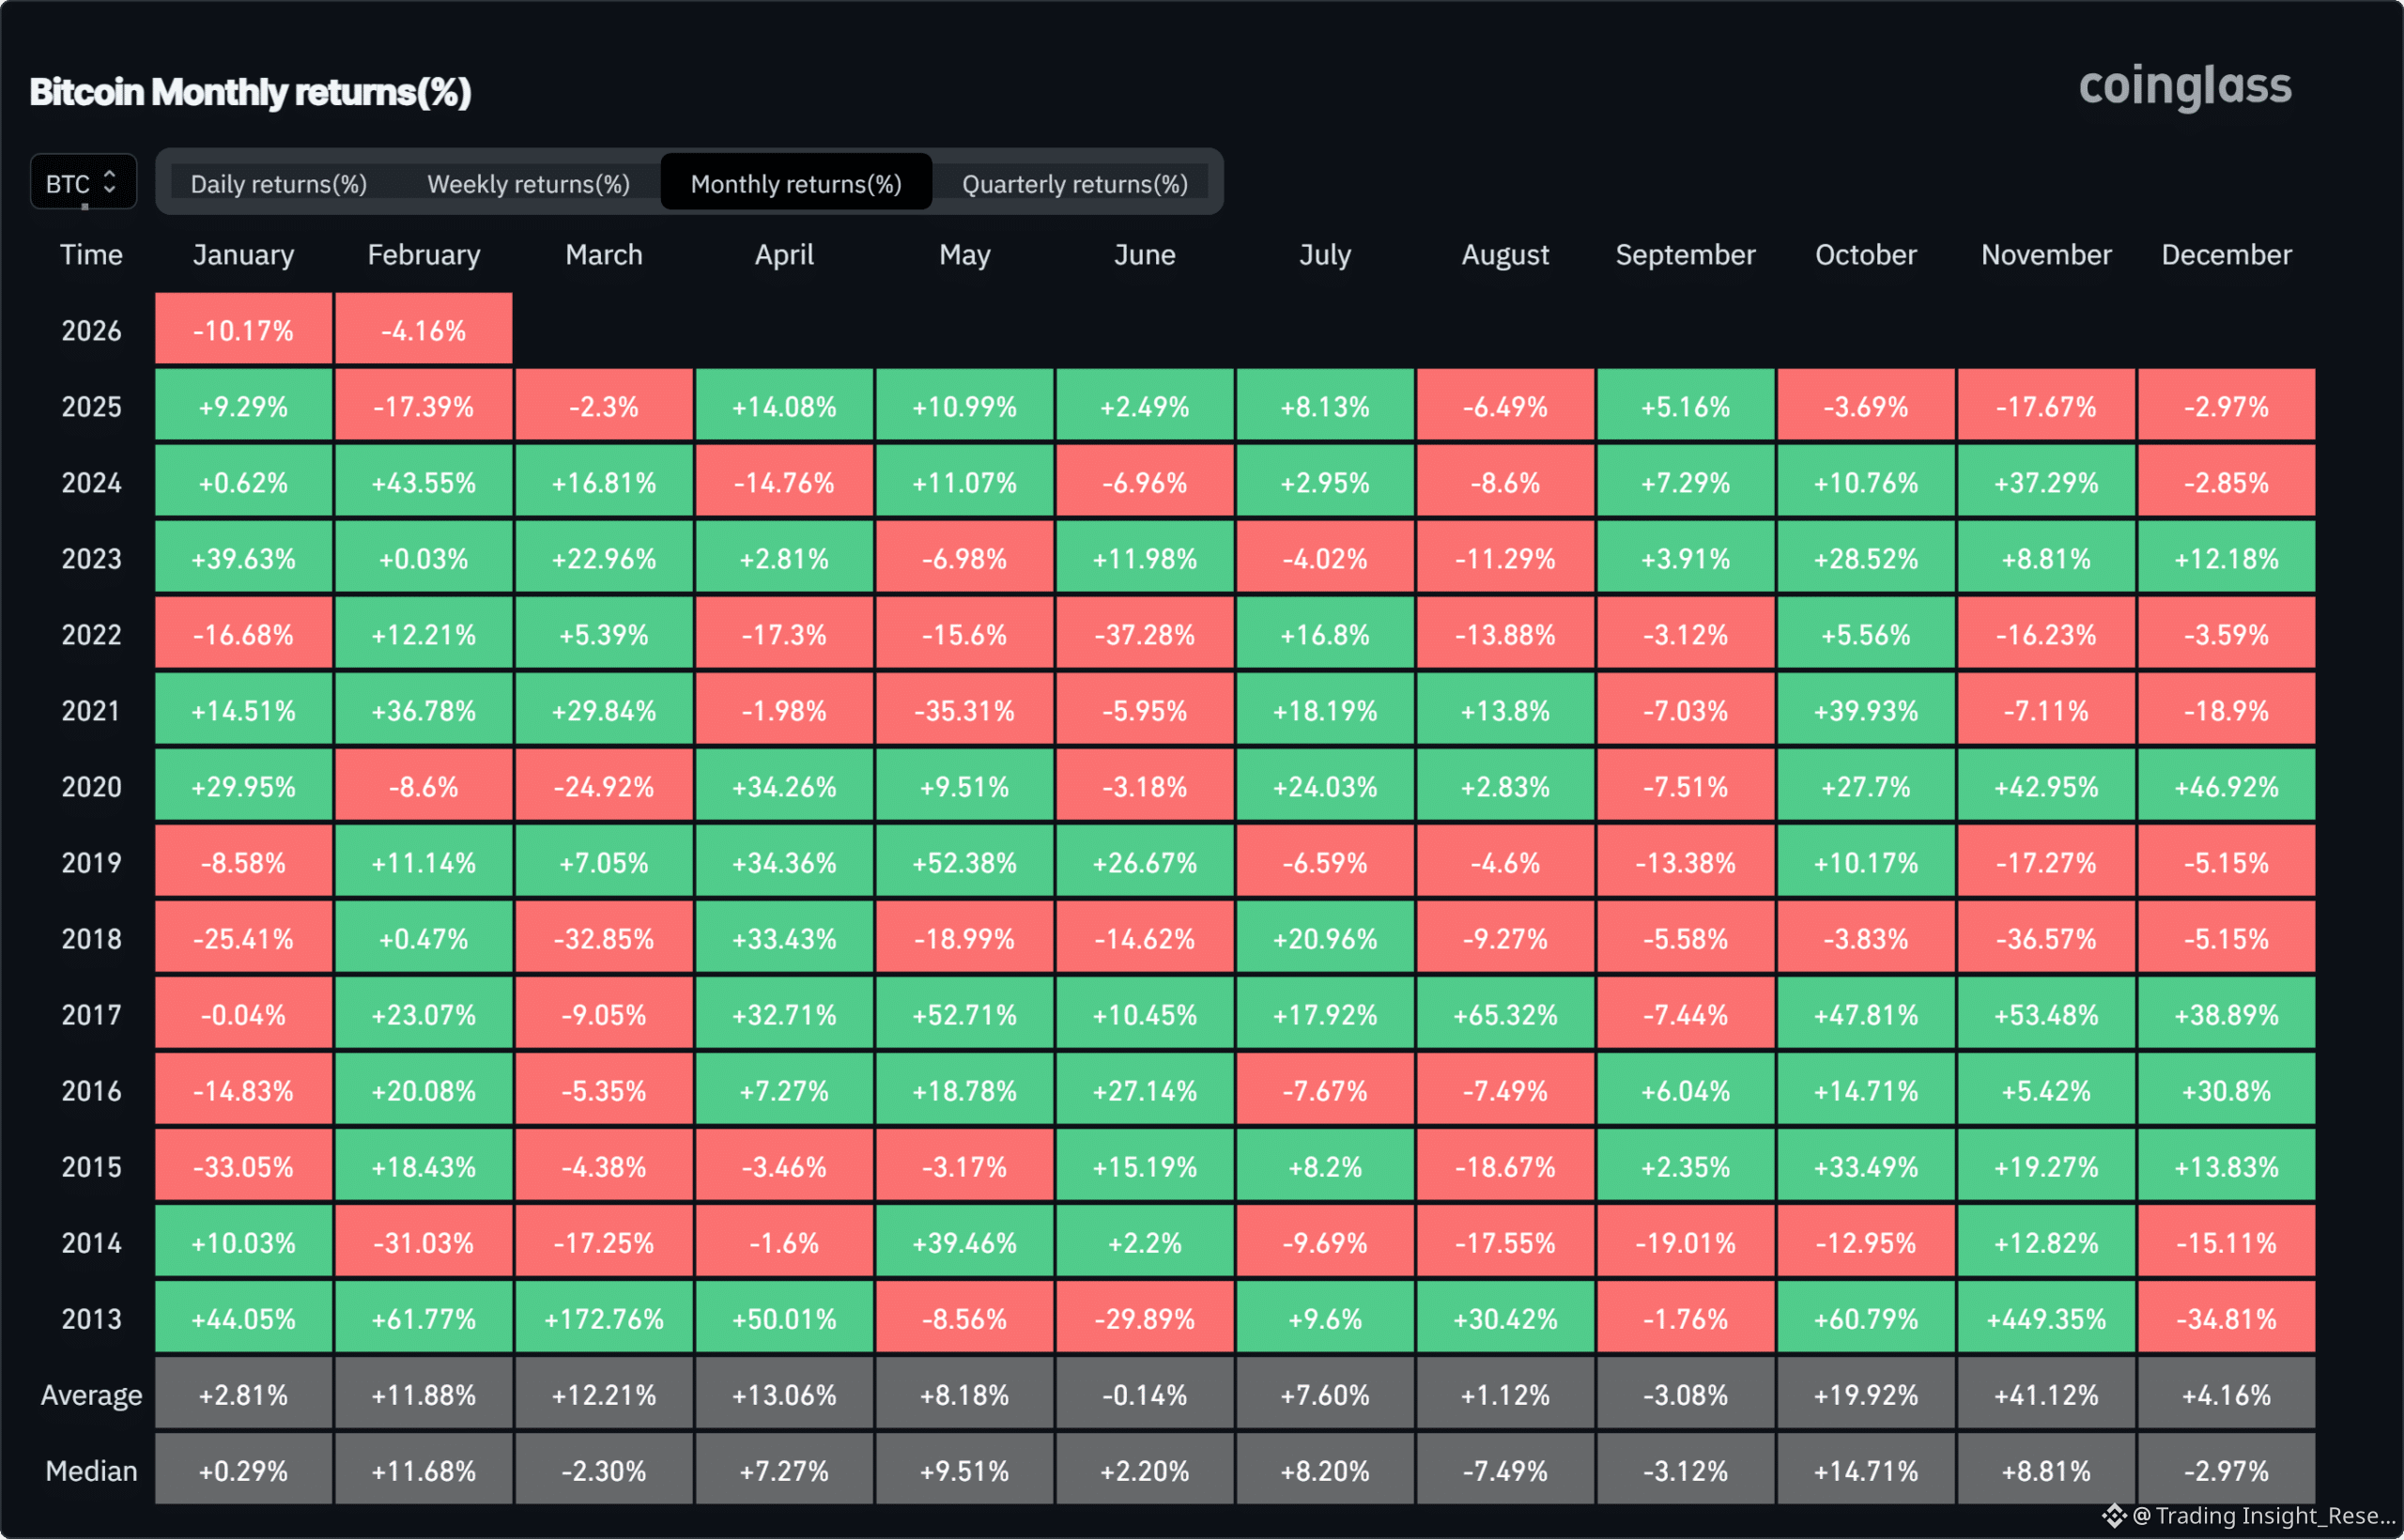2404x1540 pixels.
Task: Click the 2017 August +65.32% cell
Action: 1505,1014
